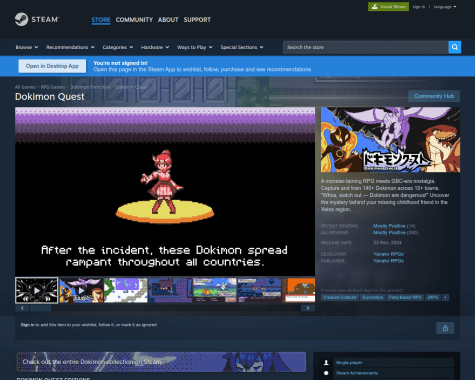Screen dimensions: 475x380
Task: Click the Single-player person icon
Action: pos(326,363)
